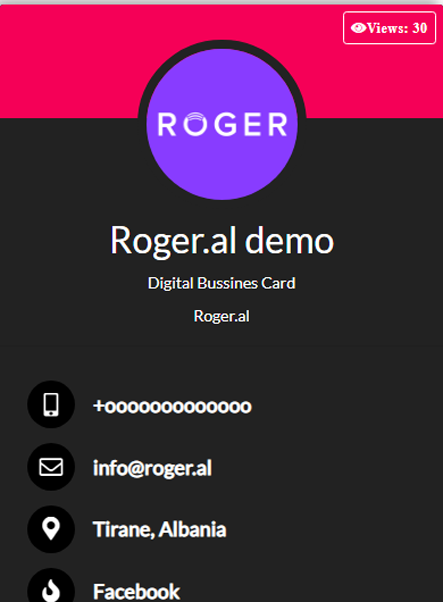Click the letter O with arc in logo
The width and height of the screenshot is (443, 602).
pos(196,124)
